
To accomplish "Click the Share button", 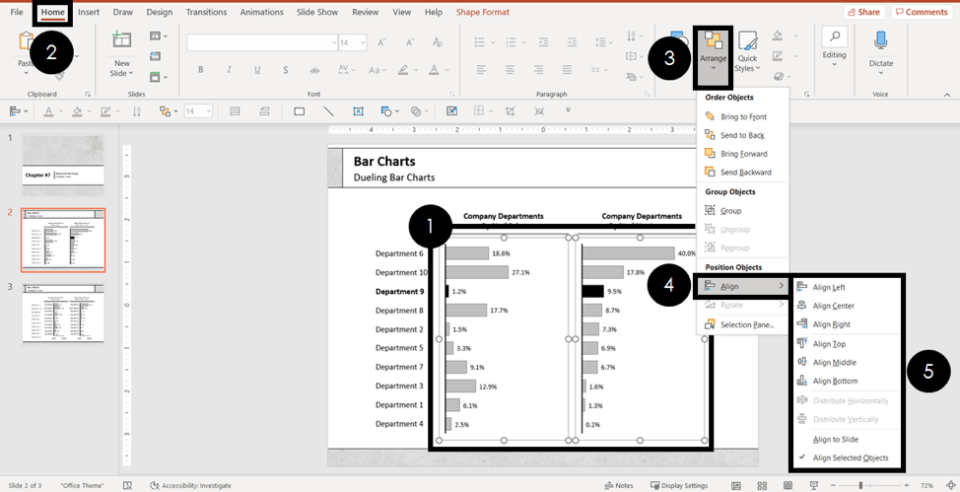I will pyautogui.click(x=863, y=12).
